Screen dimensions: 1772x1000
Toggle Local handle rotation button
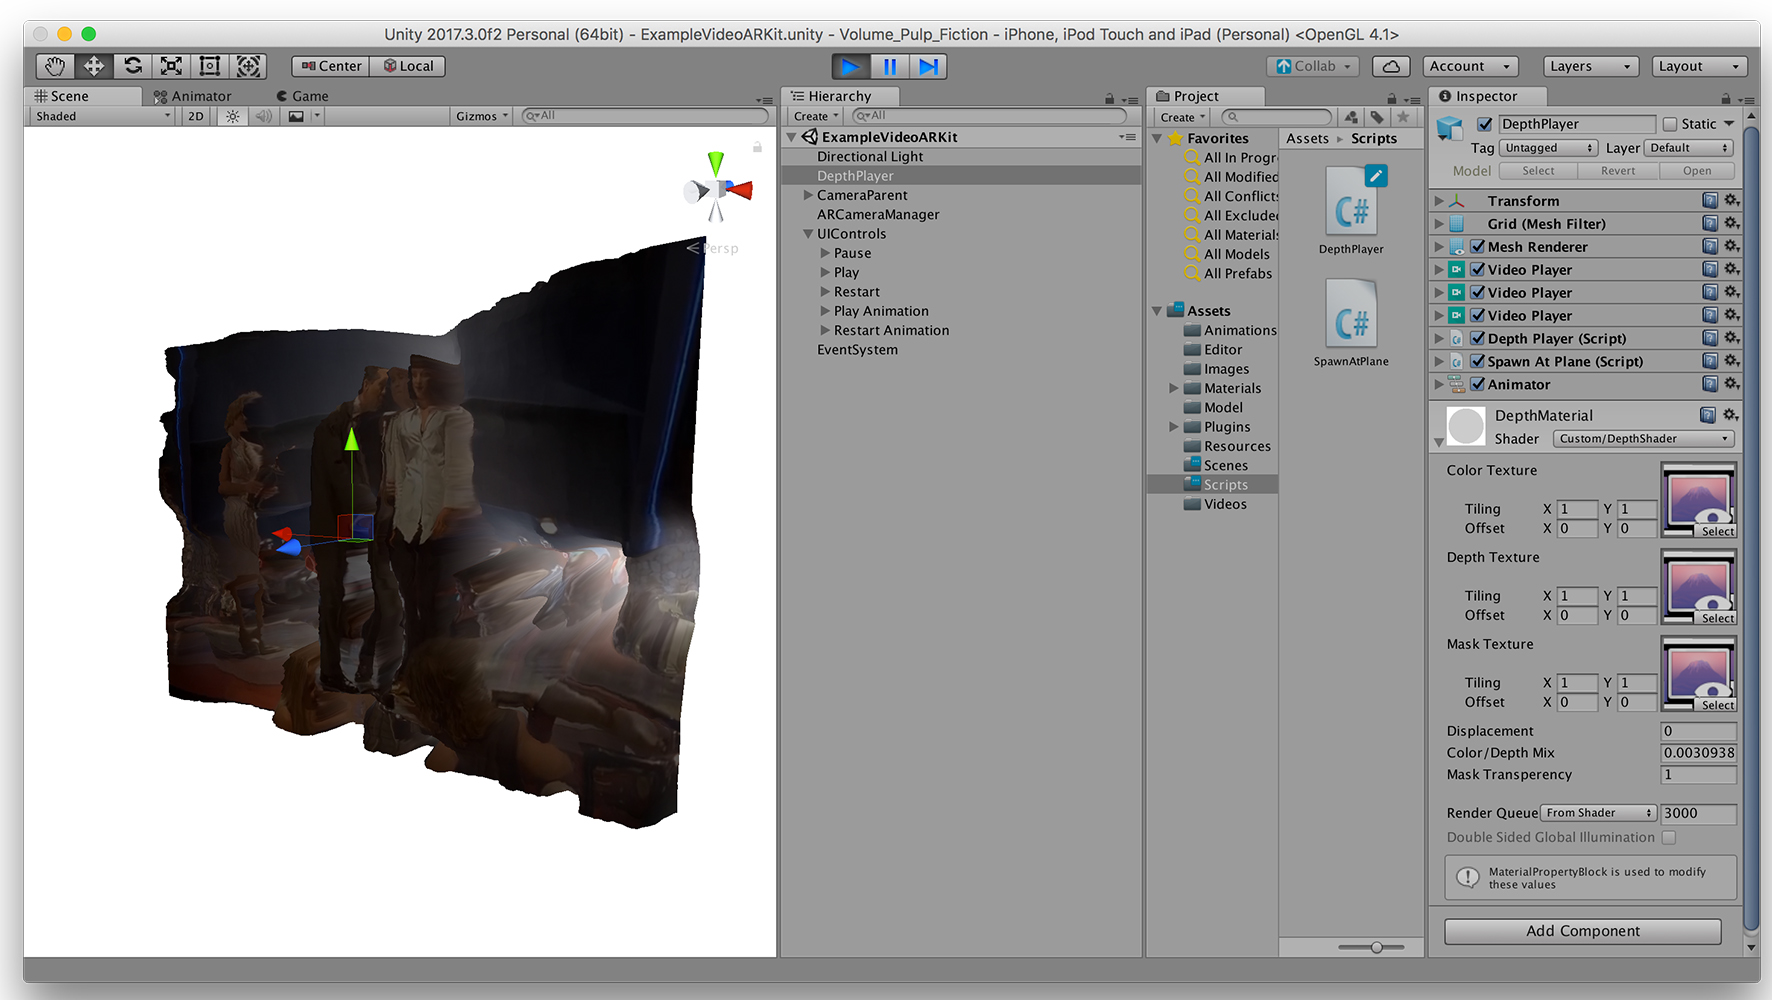(408, 66)
